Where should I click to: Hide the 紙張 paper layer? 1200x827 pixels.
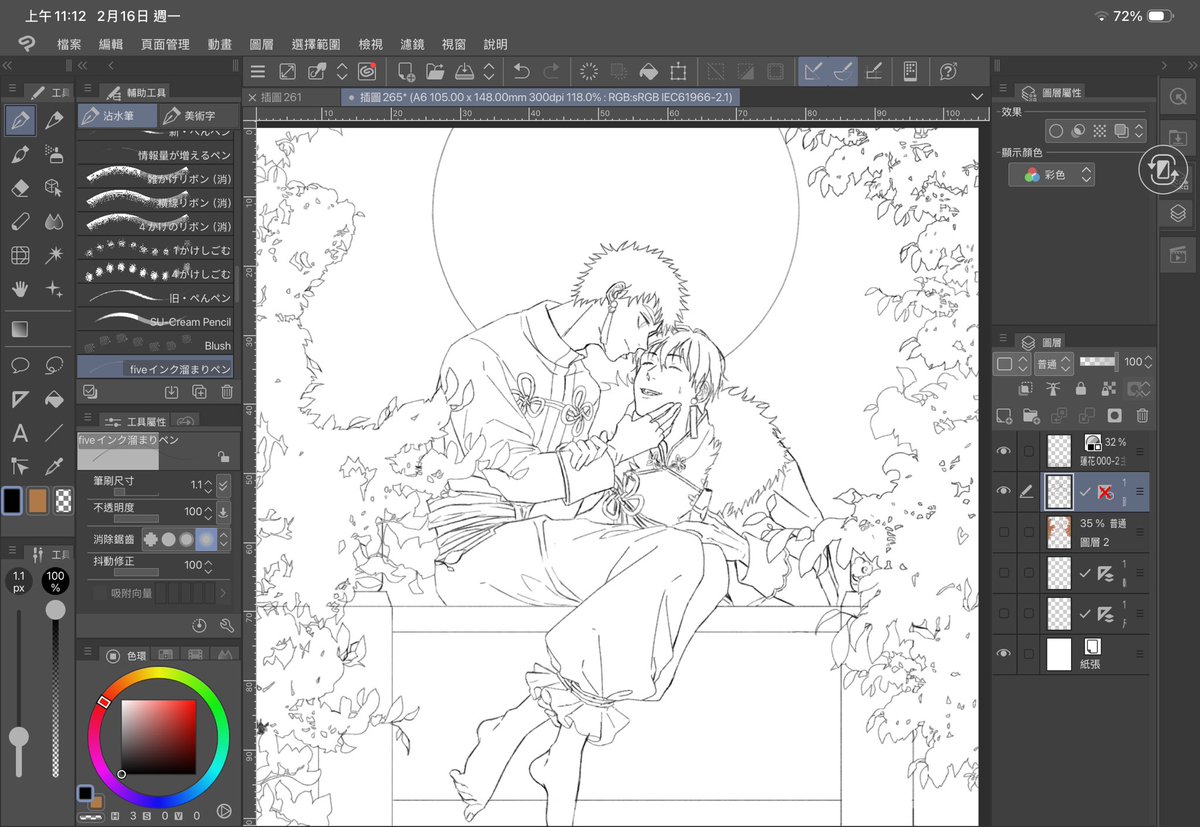[1004, 653]
